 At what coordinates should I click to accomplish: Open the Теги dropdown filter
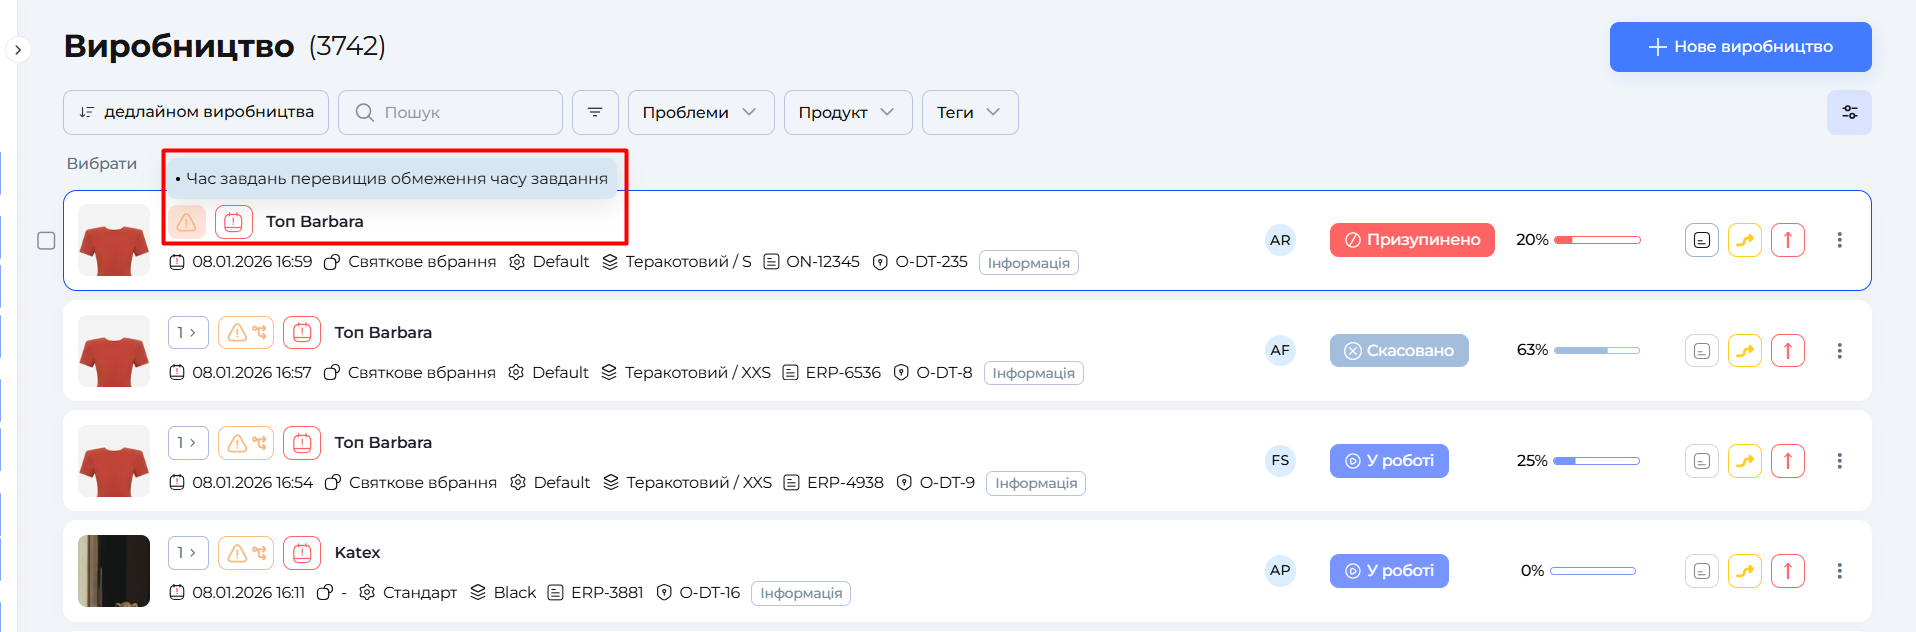coord(969,112)
